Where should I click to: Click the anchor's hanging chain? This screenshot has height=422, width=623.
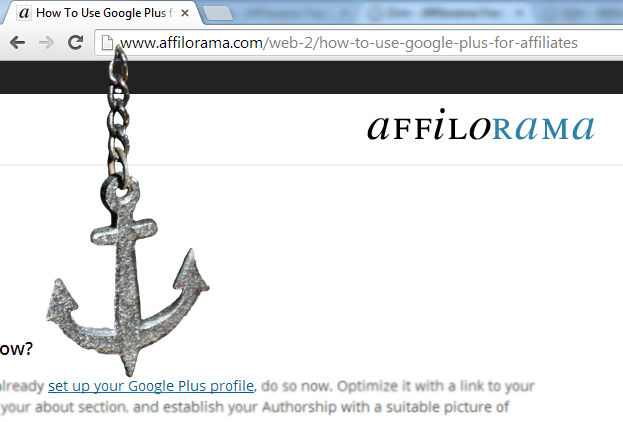tap(118, 115)
